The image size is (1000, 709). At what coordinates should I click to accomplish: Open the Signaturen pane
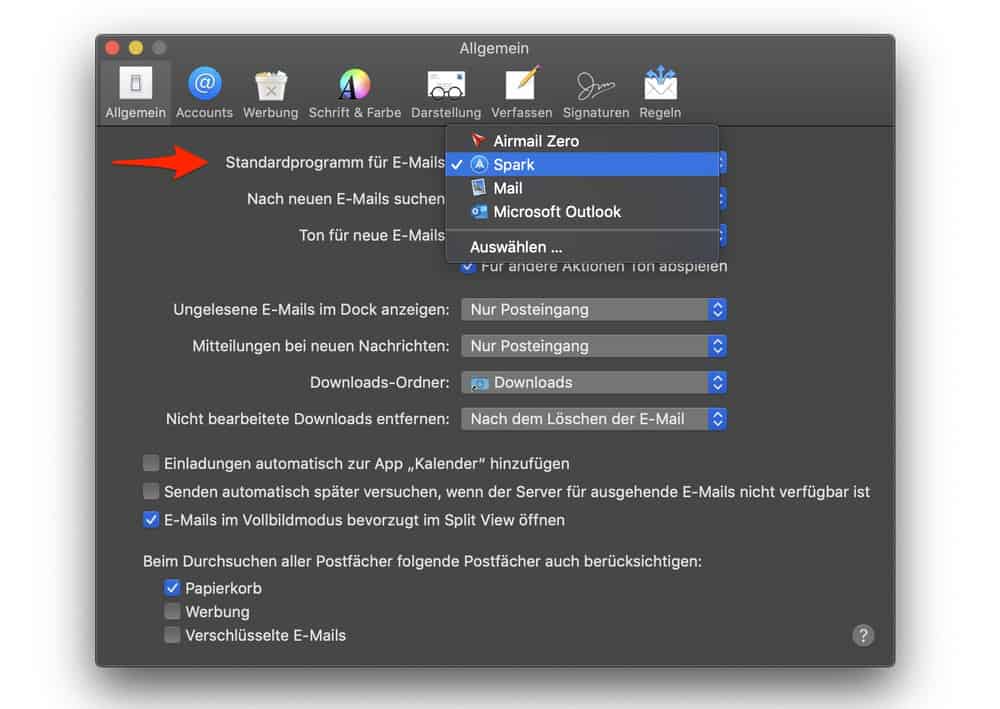(x=596, y=93)
